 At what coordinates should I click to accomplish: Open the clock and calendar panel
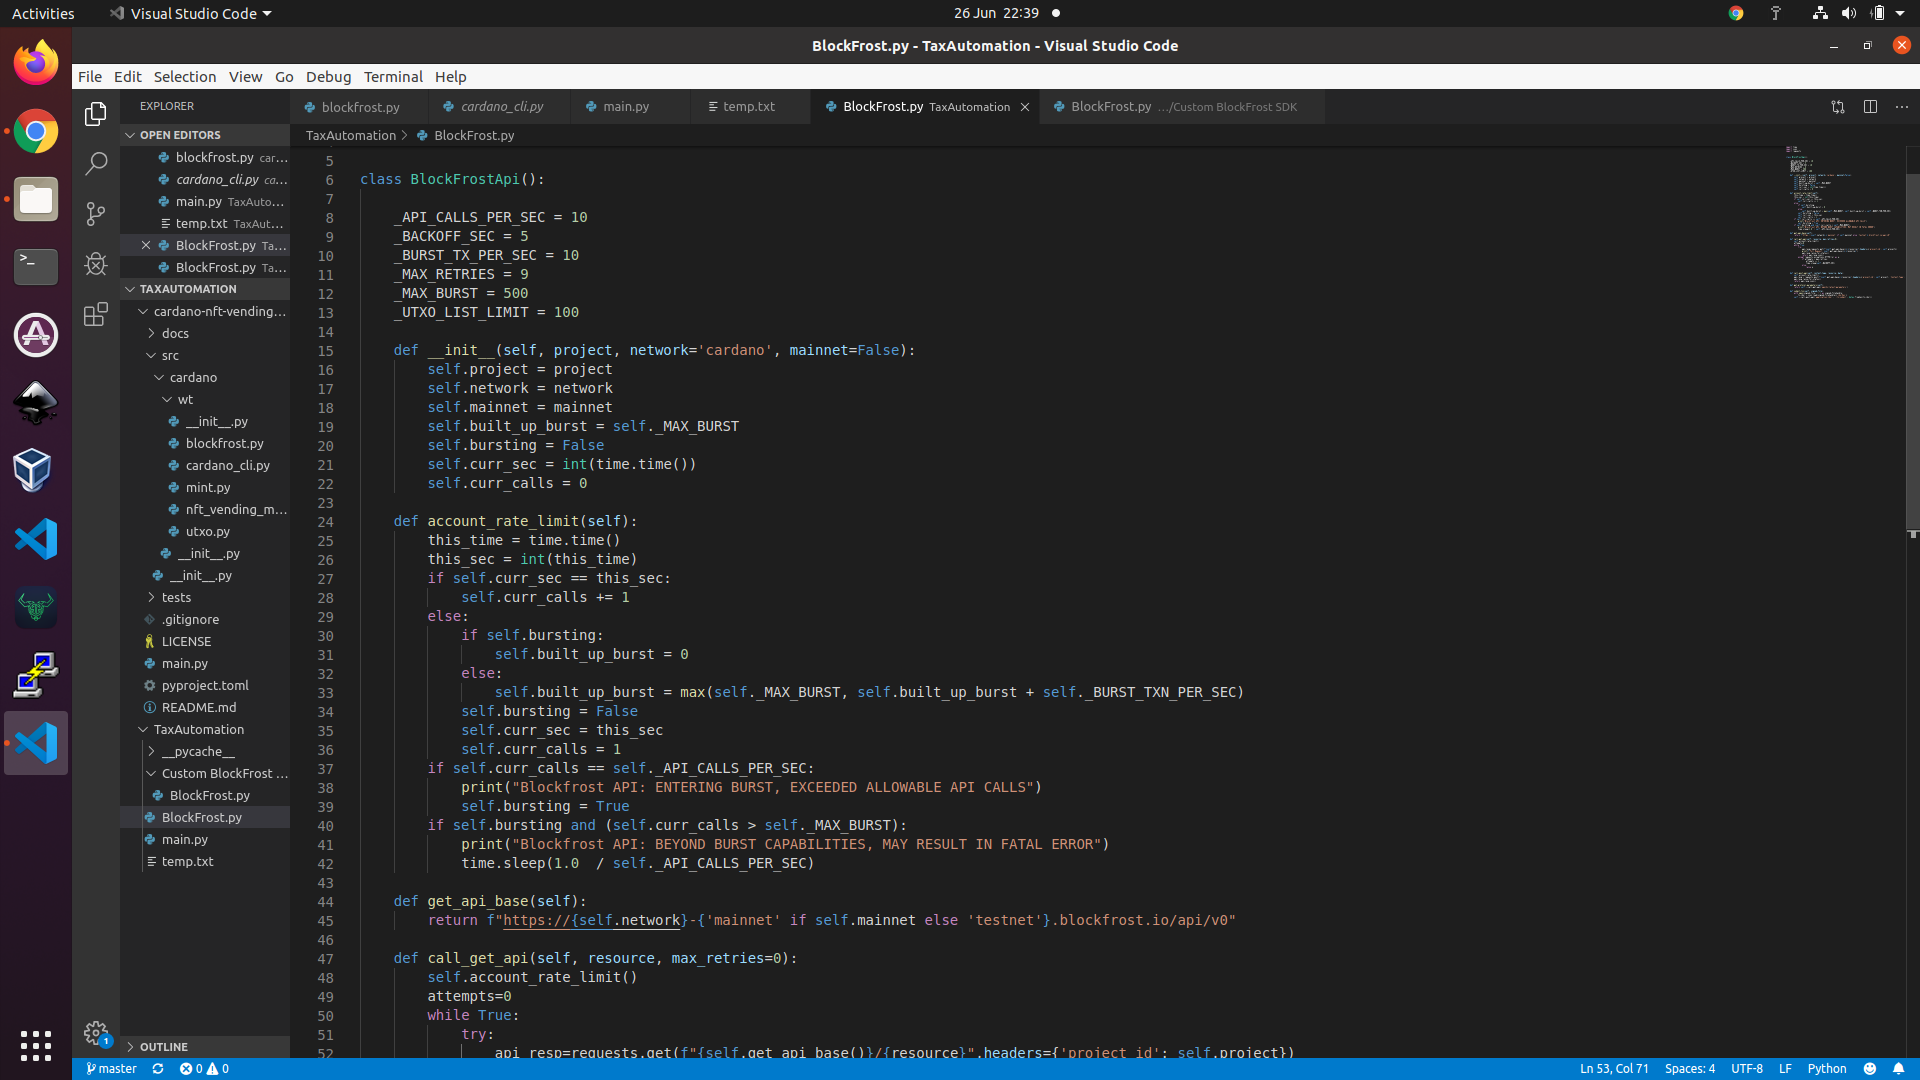pos(996,13)
